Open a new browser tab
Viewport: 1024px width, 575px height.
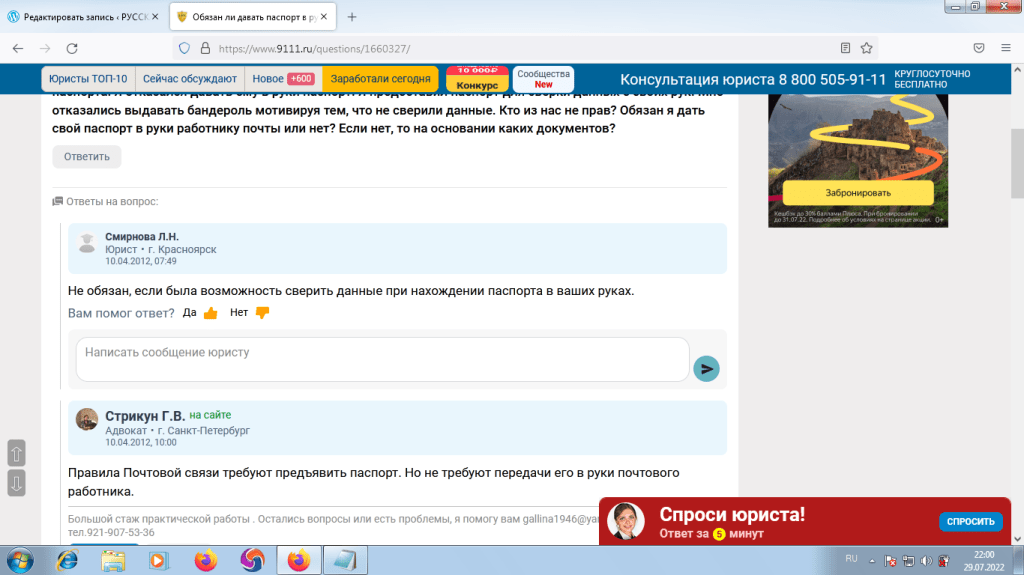pyautogui.click(x=352, y=17)
